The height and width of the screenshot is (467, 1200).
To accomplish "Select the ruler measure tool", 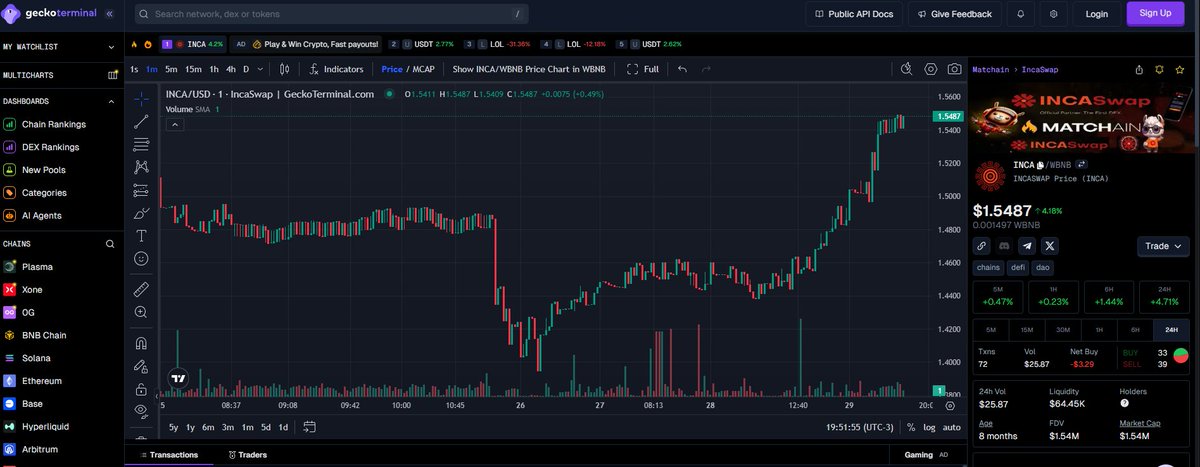I will point(141,289).
